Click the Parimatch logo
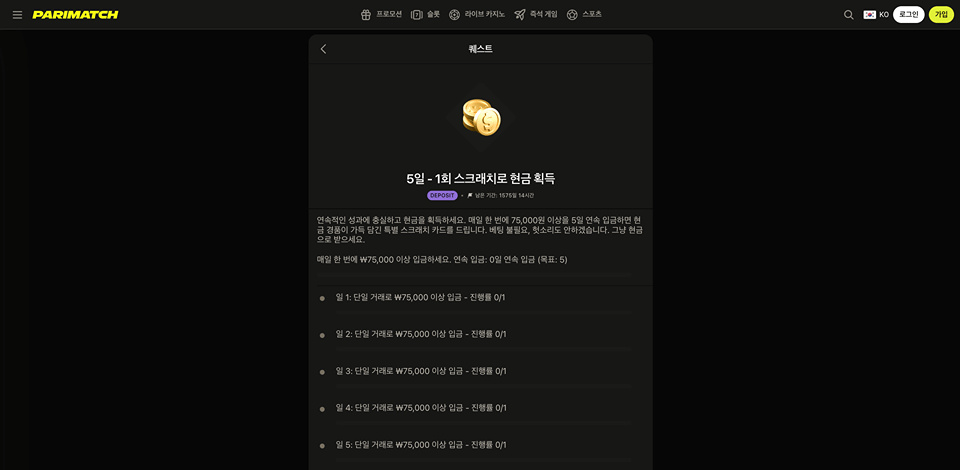The width and height of the screenshot is (960, 470). pyautogui.click(x=75, y=15)
